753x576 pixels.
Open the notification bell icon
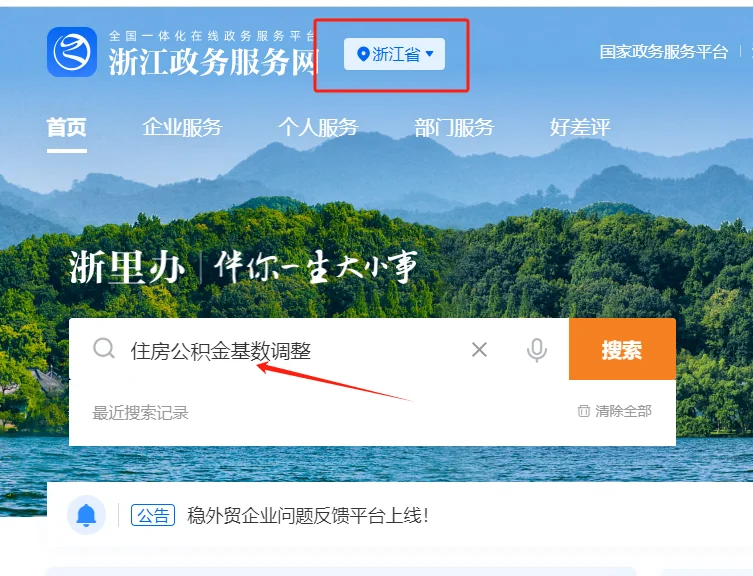(x=86, y=515)
